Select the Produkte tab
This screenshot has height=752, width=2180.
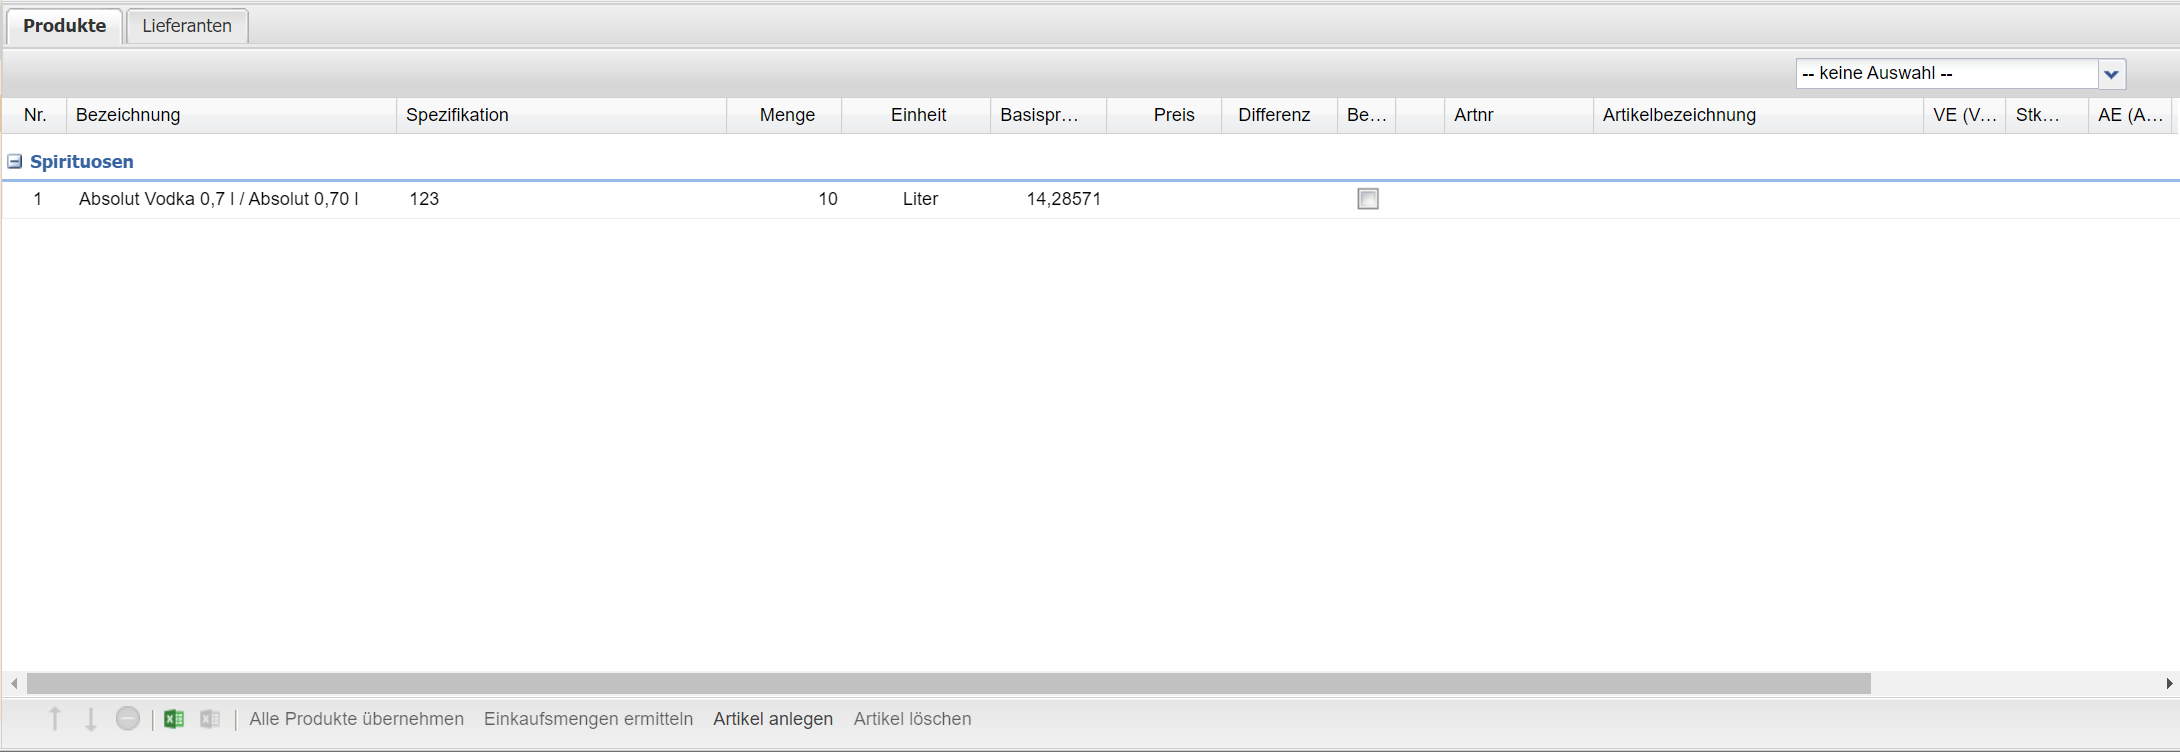coord(65,26)
